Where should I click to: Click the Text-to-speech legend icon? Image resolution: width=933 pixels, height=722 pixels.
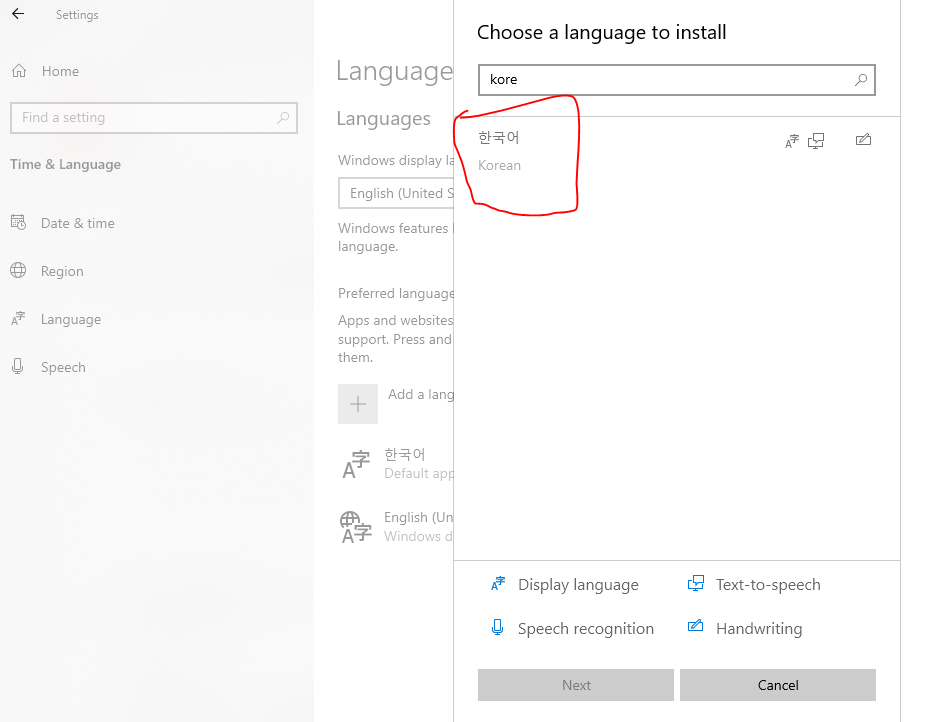(x=696, y=583)
